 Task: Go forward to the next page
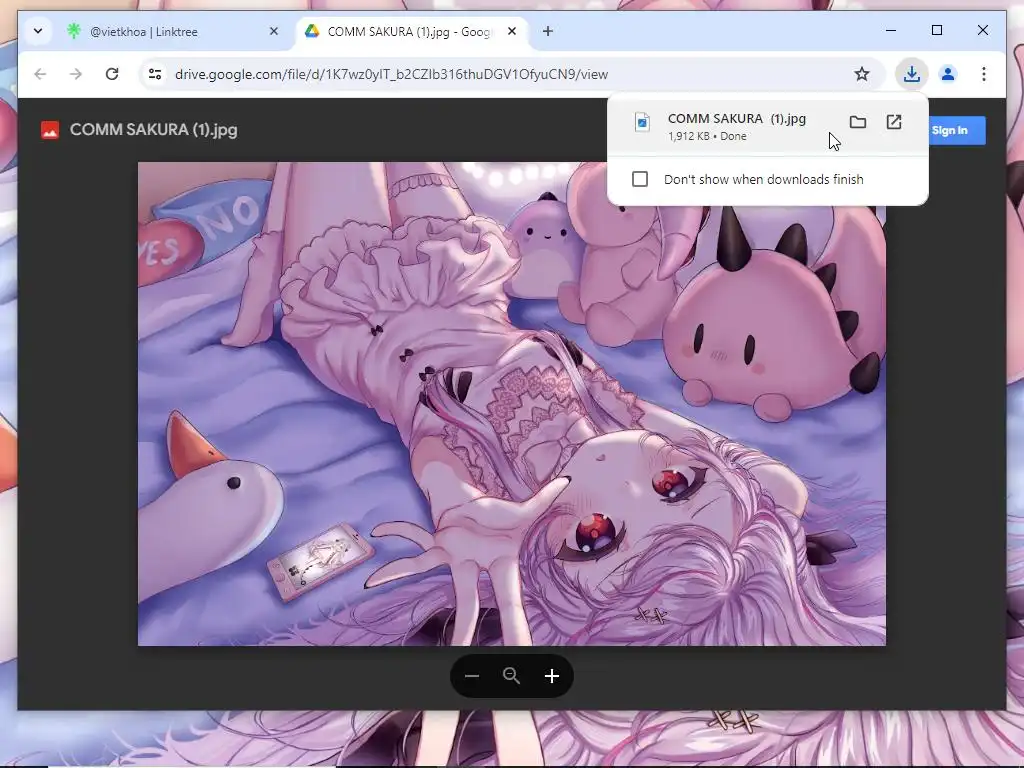click(76, 74)
